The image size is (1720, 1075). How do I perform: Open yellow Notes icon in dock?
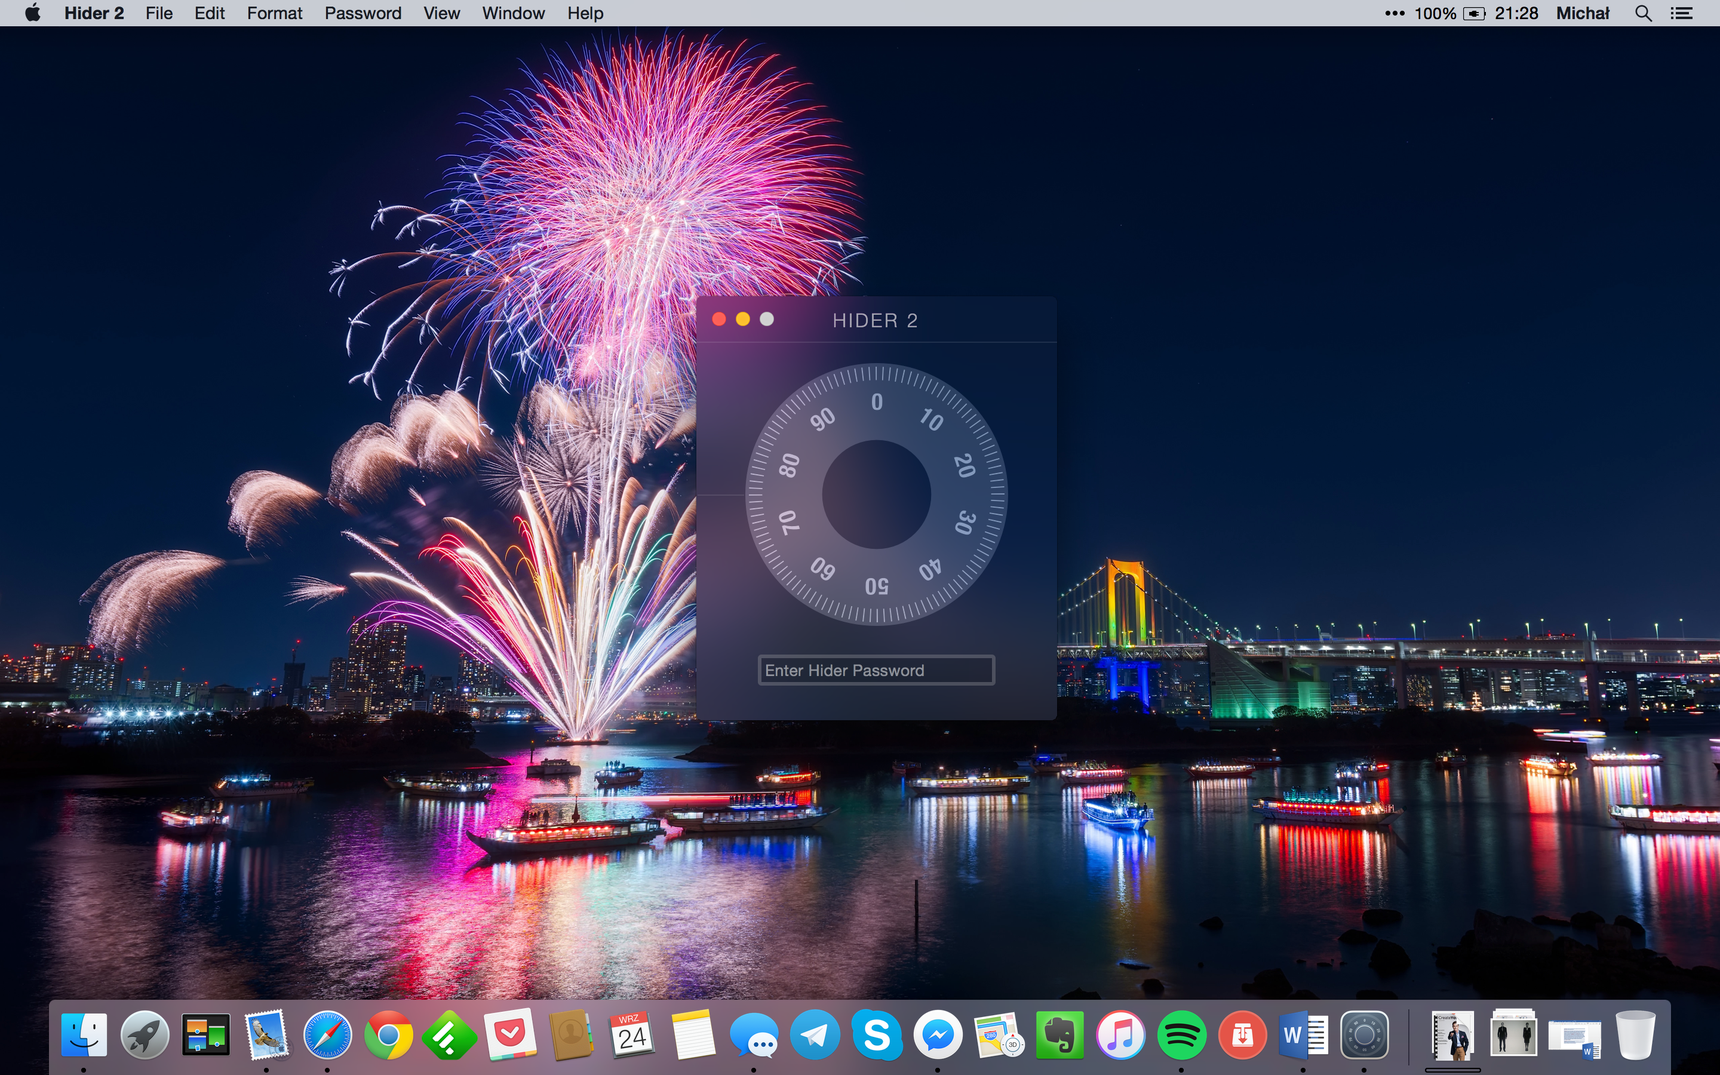pos(693,1036)
